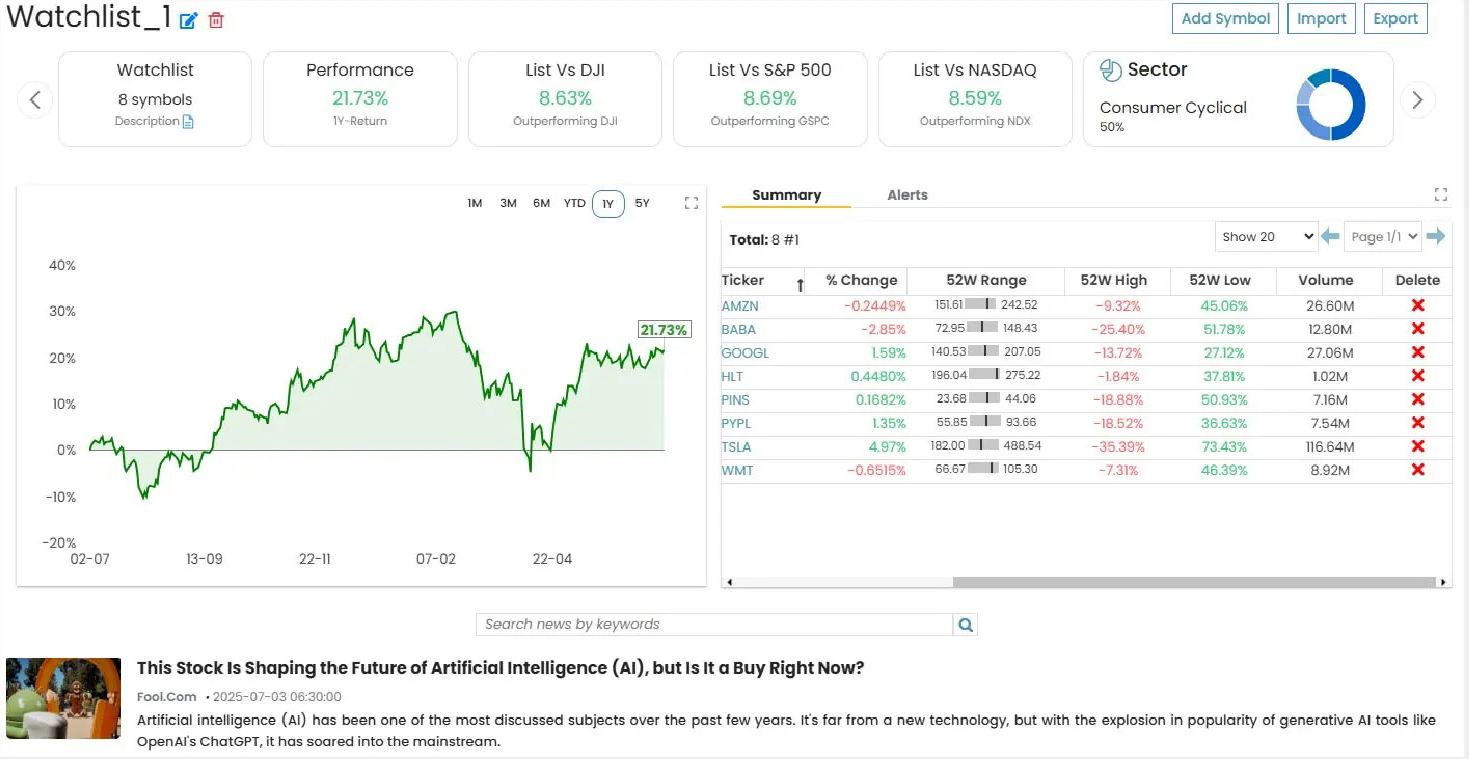The image size is (1469, 759).
Task: Open the HLT ticker link
Action: [x=733, y=376]
